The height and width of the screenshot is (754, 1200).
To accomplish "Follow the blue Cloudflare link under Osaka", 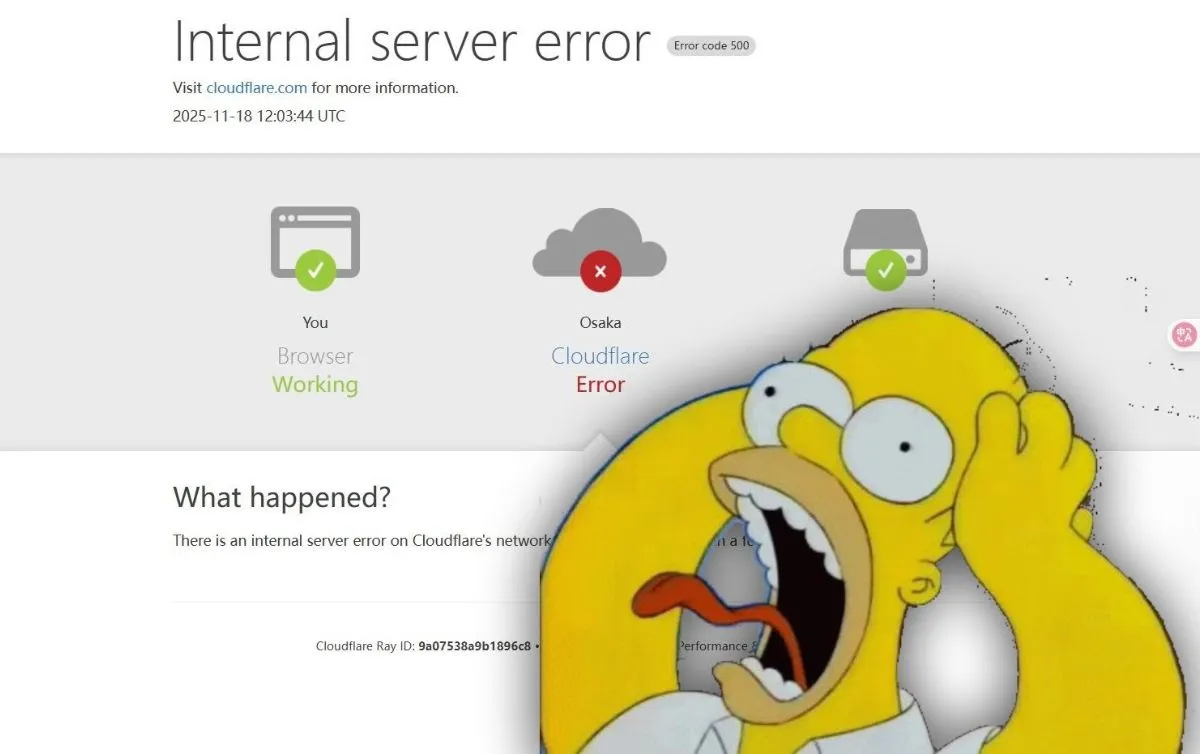I will point(600,356).
